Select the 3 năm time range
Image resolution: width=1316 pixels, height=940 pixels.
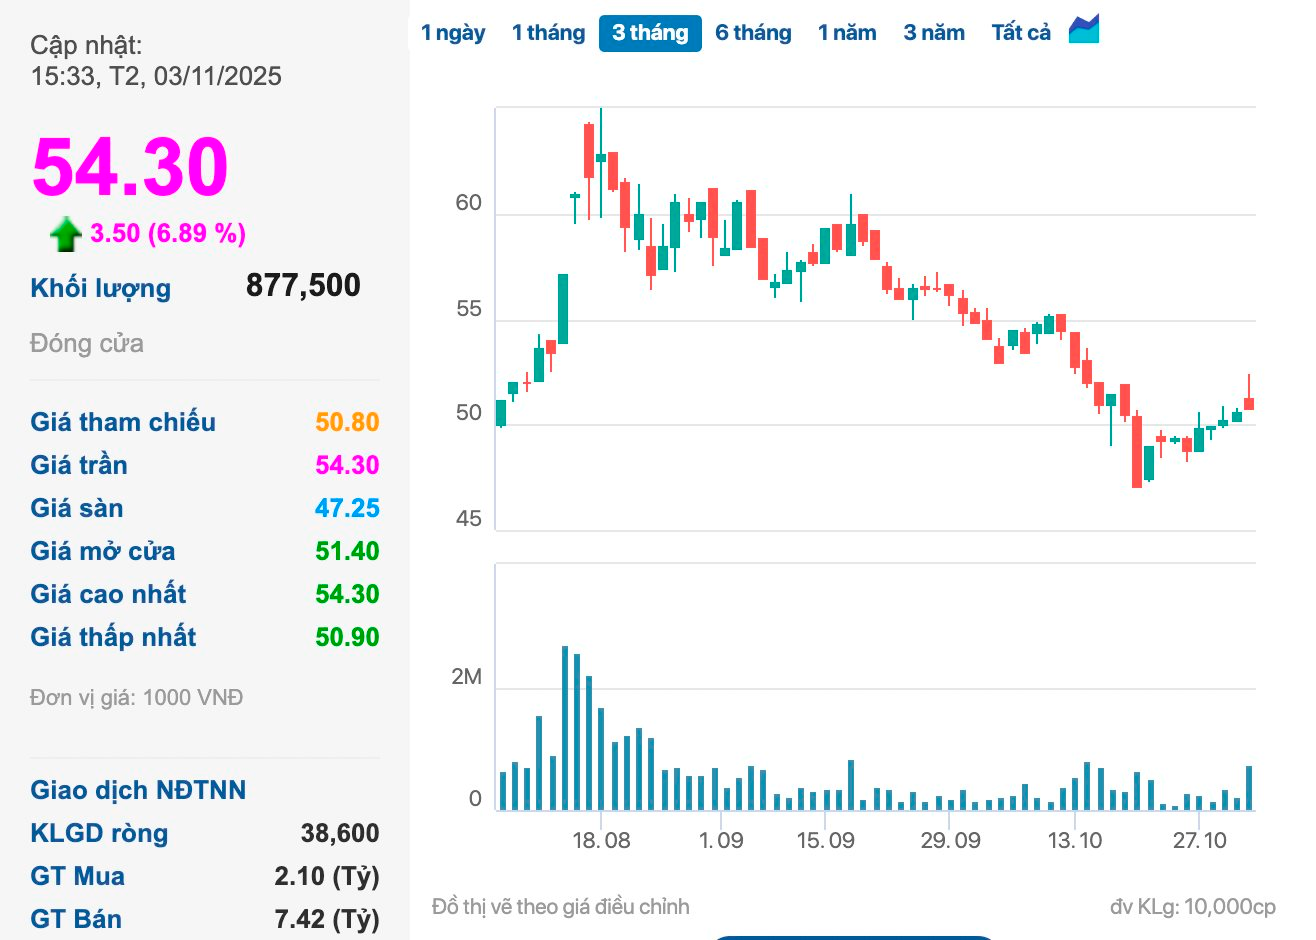point(934,33)
